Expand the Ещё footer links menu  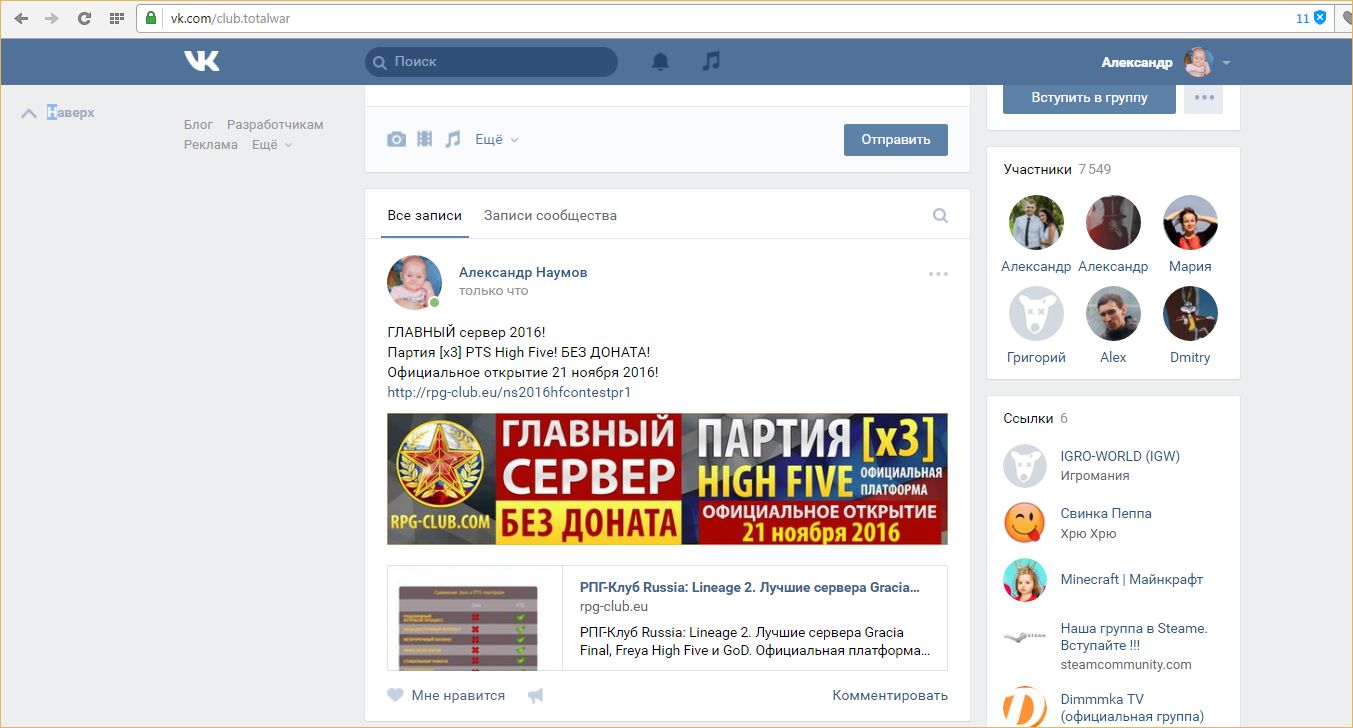point(272,145)
